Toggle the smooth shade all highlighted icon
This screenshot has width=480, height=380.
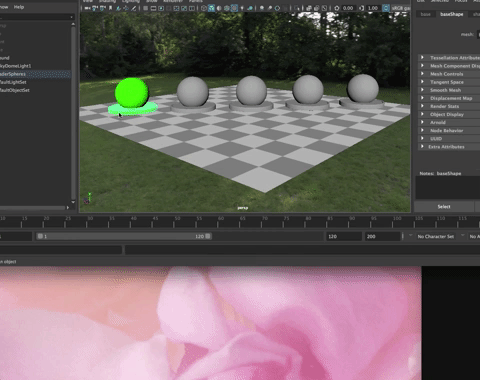[x=211, y=8]
